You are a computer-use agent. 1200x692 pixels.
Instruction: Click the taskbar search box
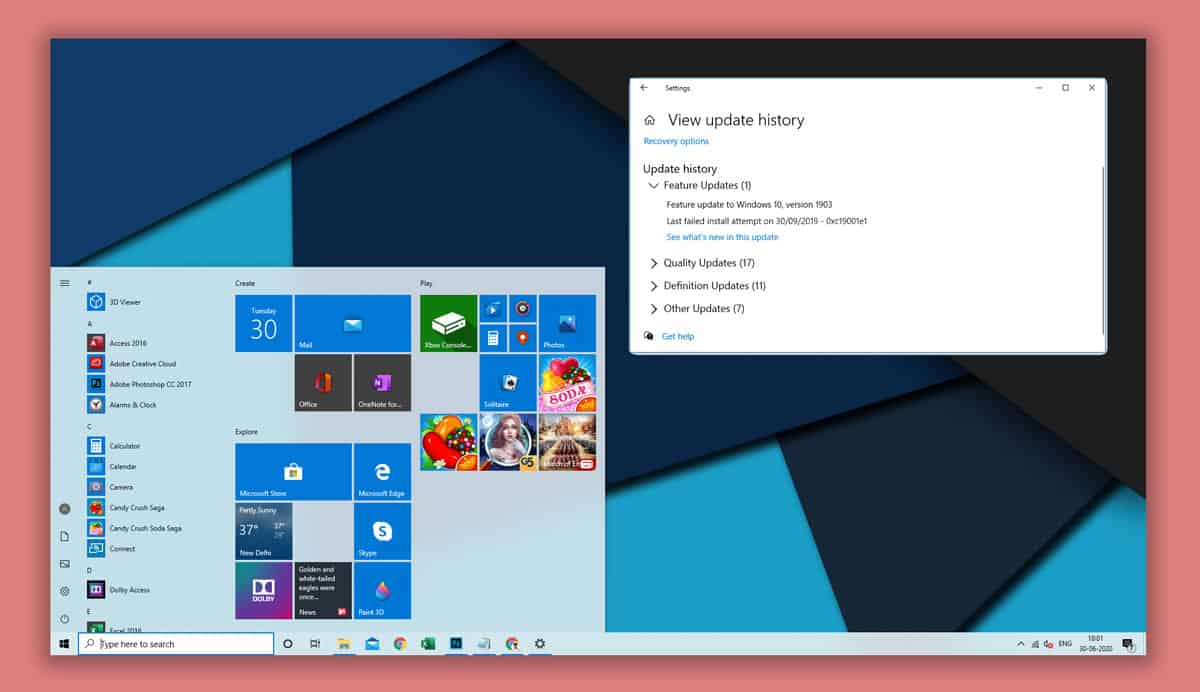(x=176, y=644)
